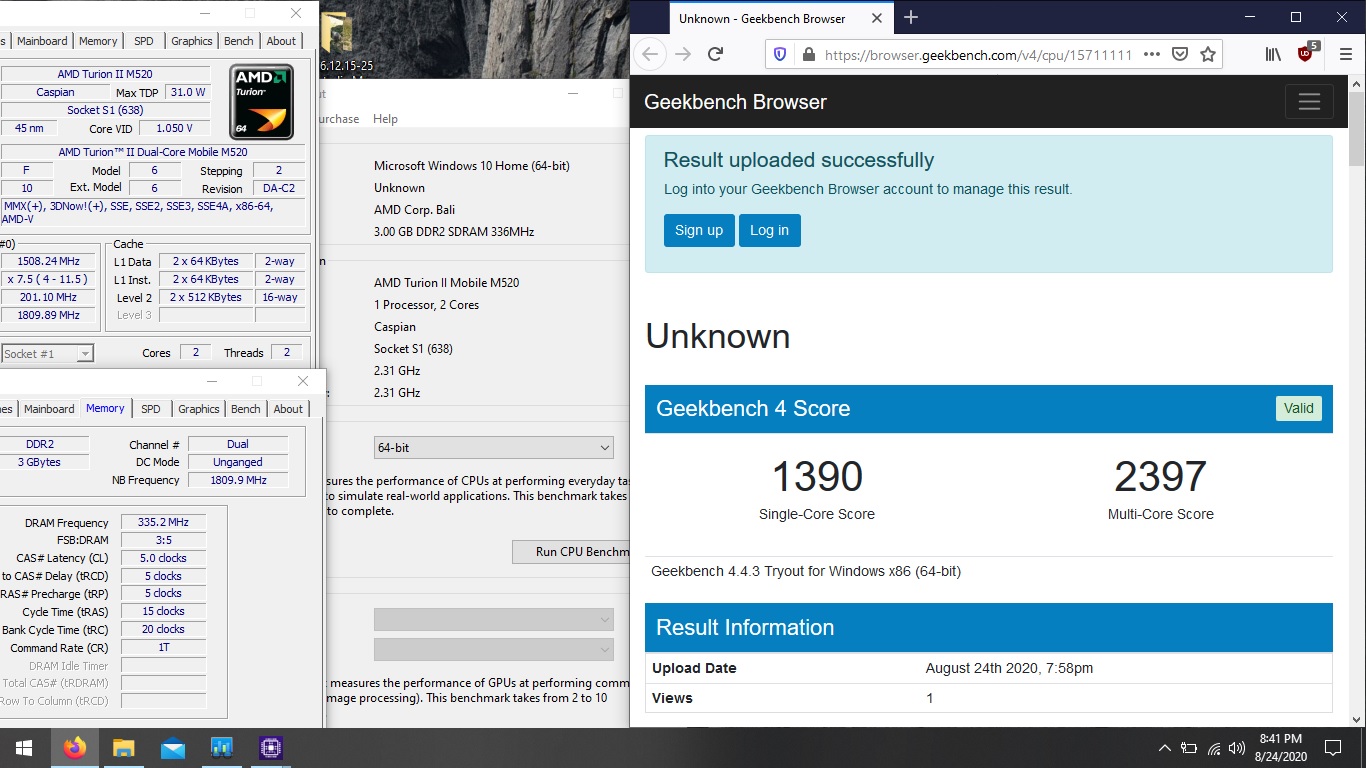
Task: Select SPD tab in lower CPU-Z window
Action: 151,409
